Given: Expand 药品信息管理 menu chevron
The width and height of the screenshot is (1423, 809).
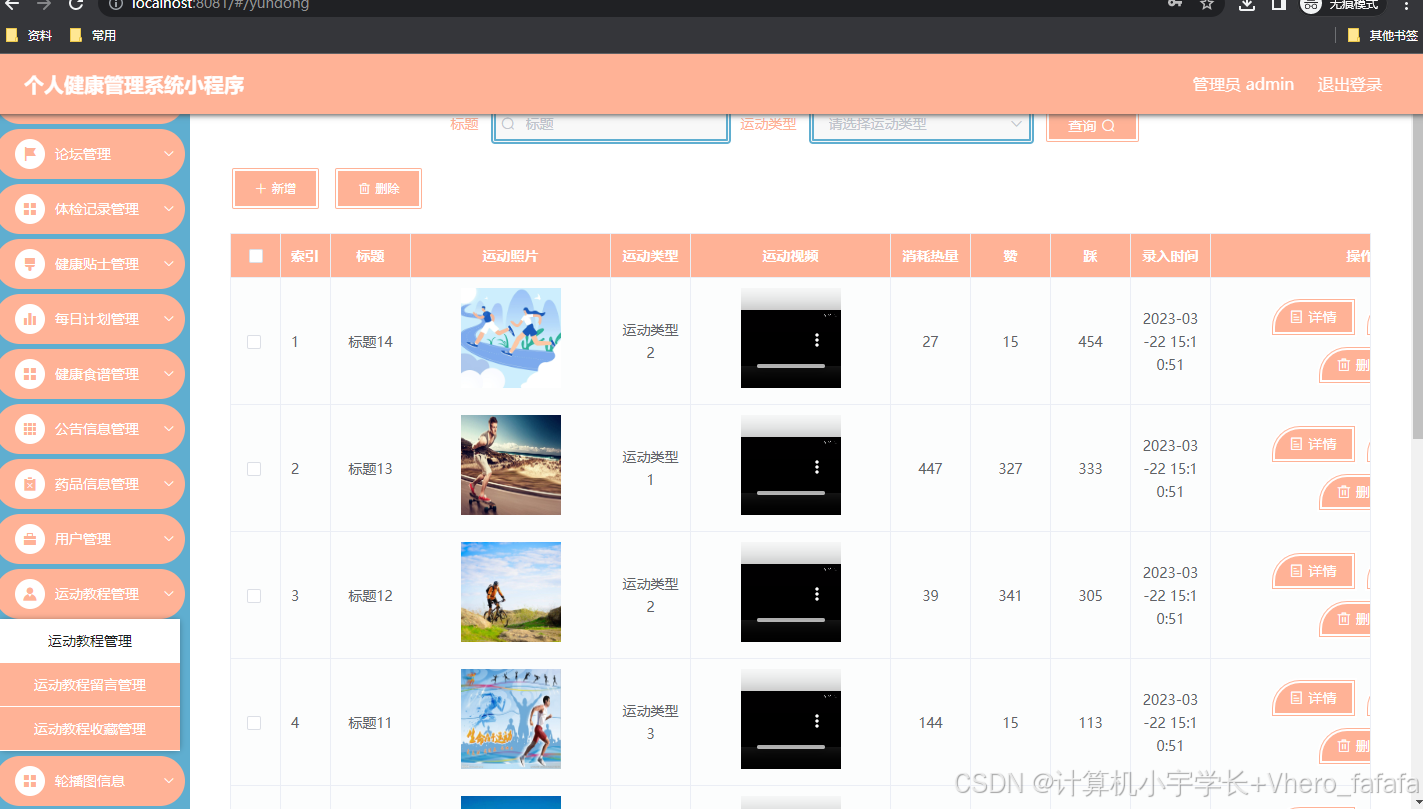Looking at the screenshot, I should click(169, 484).
